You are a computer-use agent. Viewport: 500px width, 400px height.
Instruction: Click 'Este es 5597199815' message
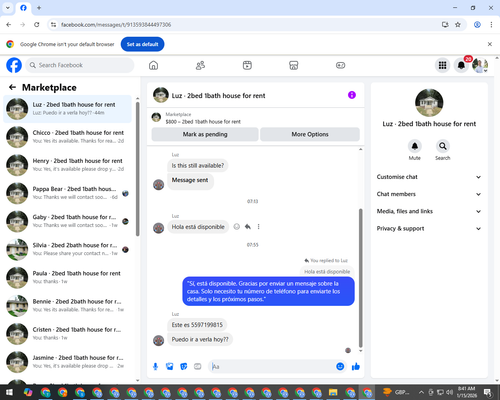(197, 325)
